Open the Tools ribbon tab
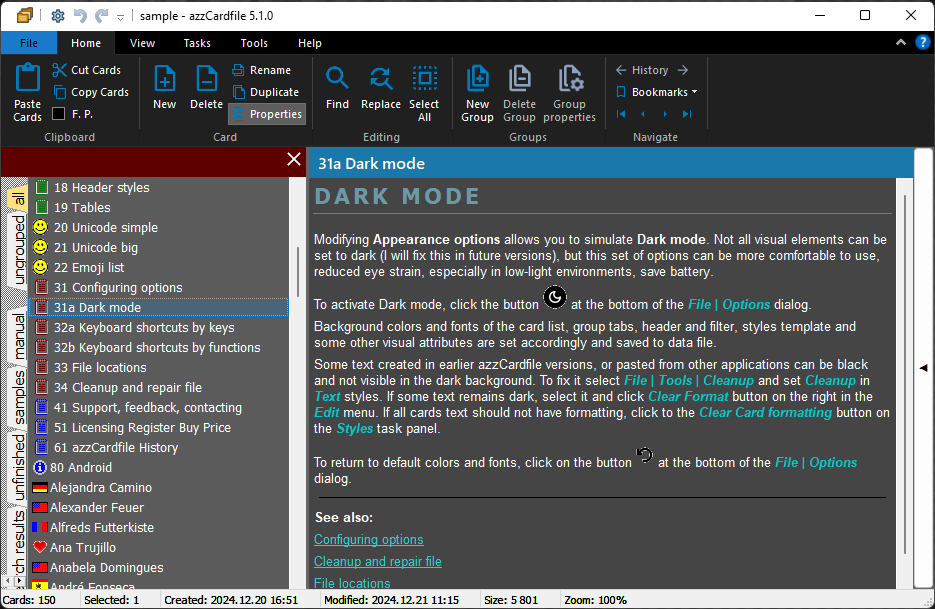Image resolution: width=935 pixels, height=609 pixels. click(x=254, y=43)
